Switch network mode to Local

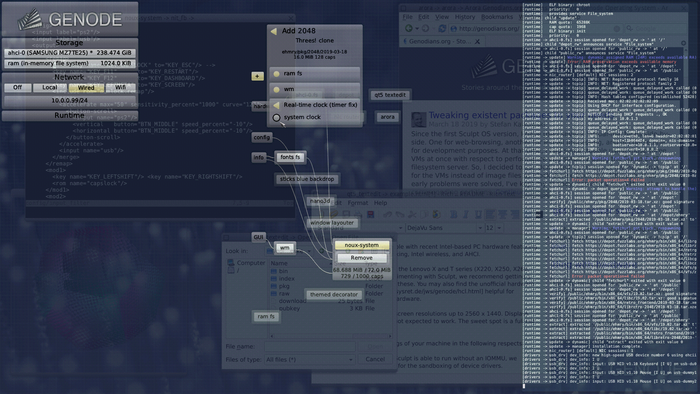50,87
